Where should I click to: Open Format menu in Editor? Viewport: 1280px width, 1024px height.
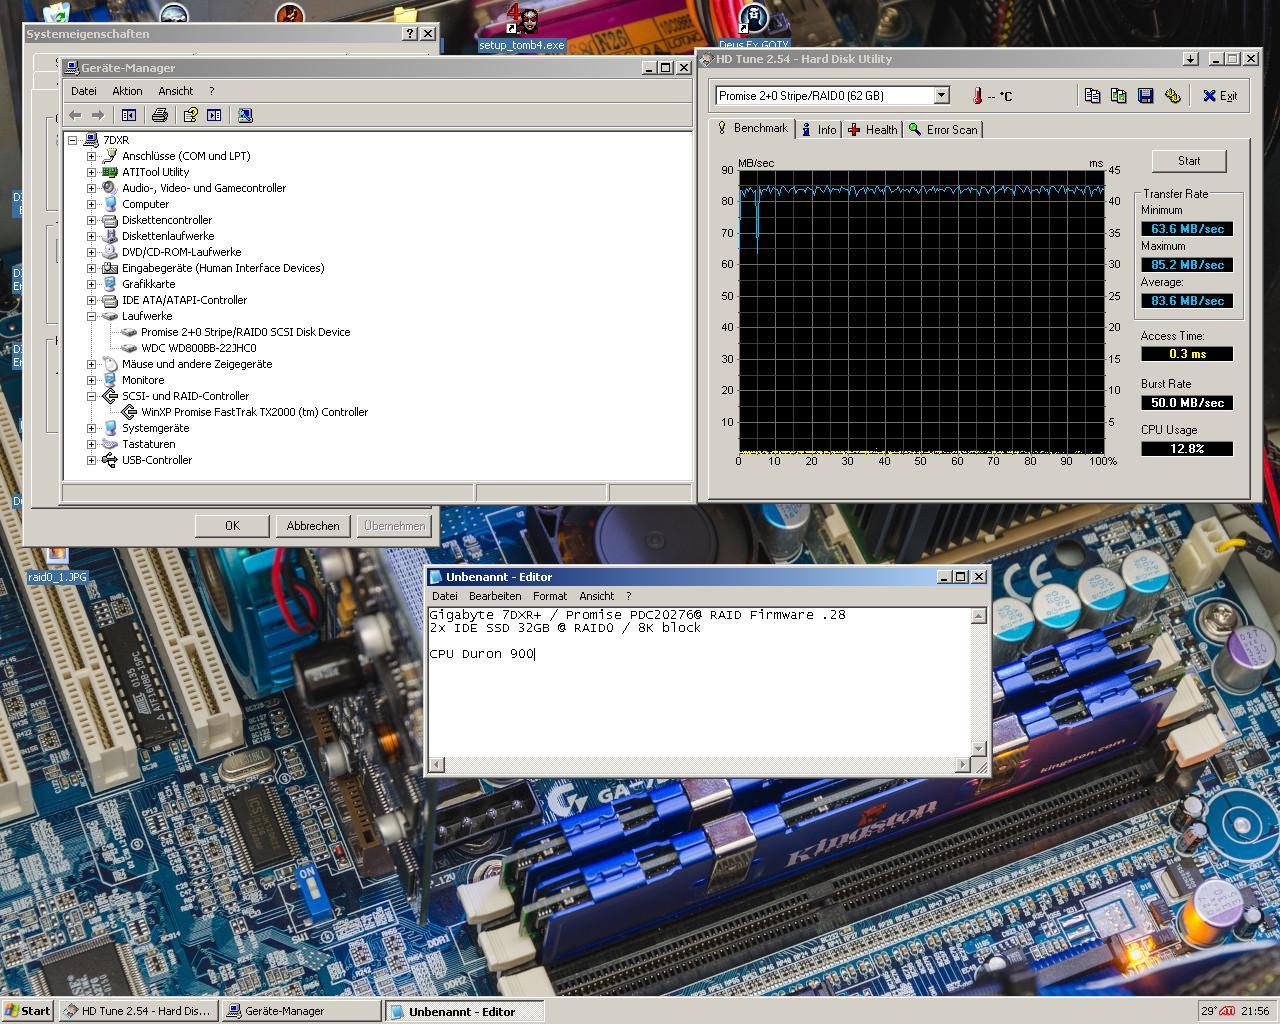tap(550, 596)
